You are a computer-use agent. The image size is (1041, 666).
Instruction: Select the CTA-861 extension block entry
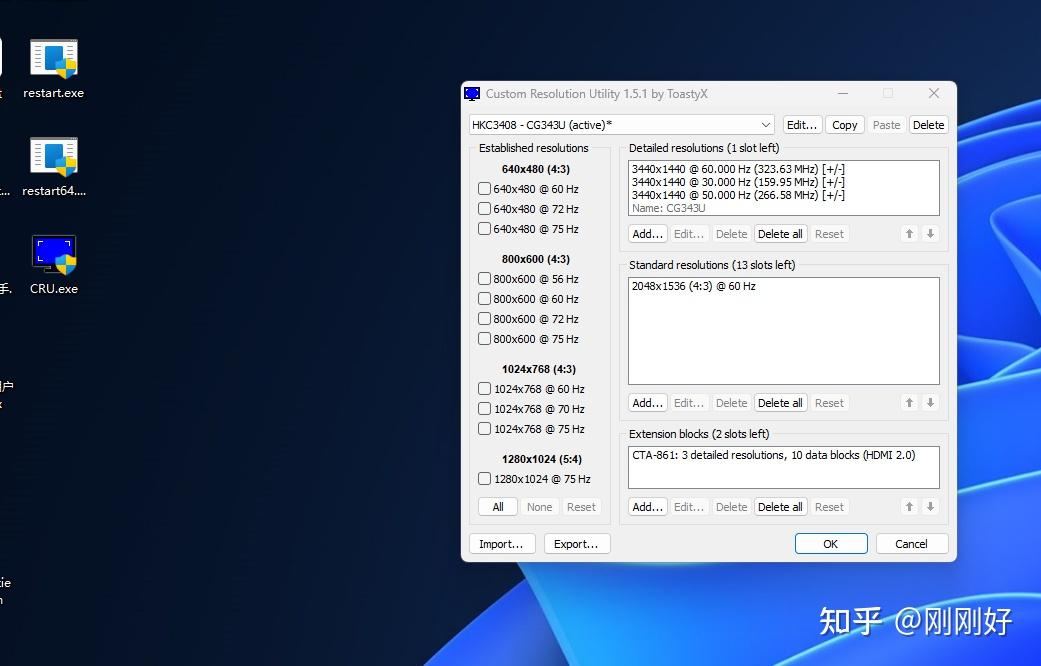783,456
